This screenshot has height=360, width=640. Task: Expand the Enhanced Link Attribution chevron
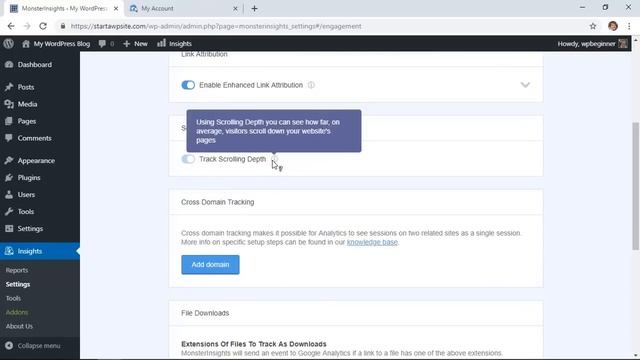pos(525,85)
